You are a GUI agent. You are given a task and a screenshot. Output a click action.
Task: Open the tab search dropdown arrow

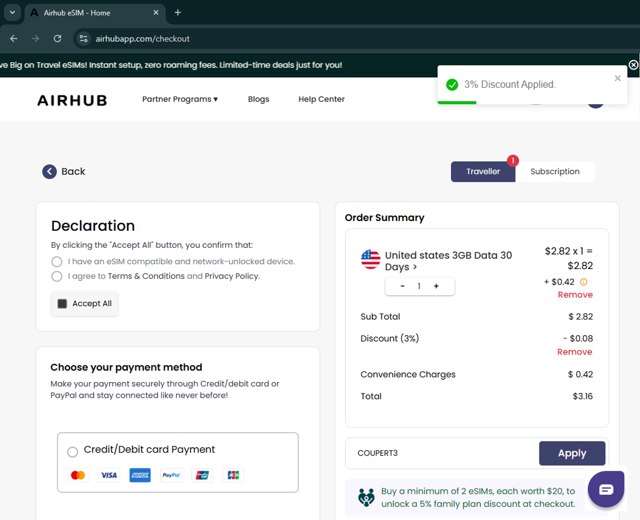(12, 13)
